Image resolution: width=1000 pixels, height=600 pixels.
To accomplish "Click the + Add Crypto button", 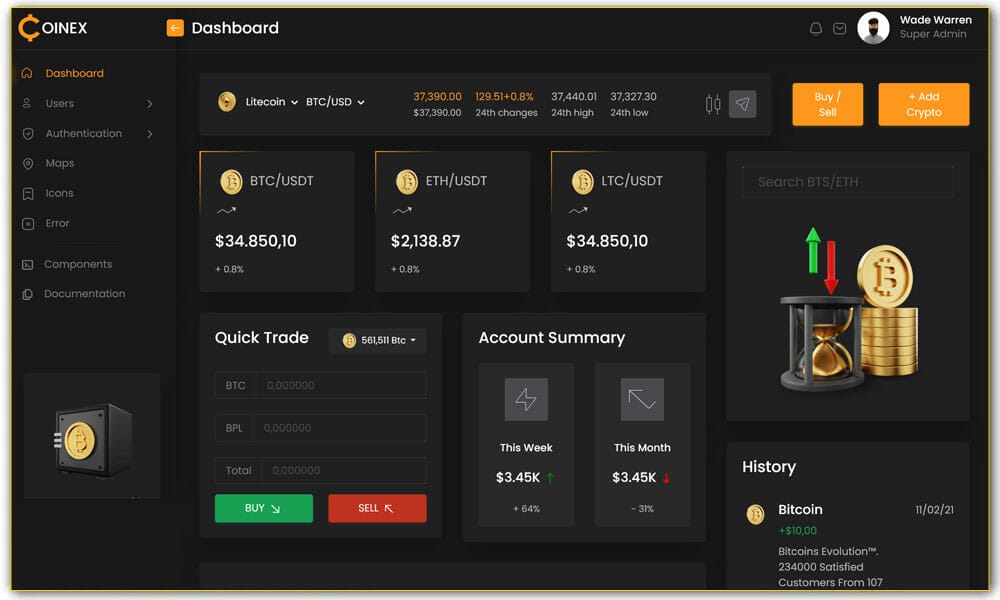I will click(923, 103).
